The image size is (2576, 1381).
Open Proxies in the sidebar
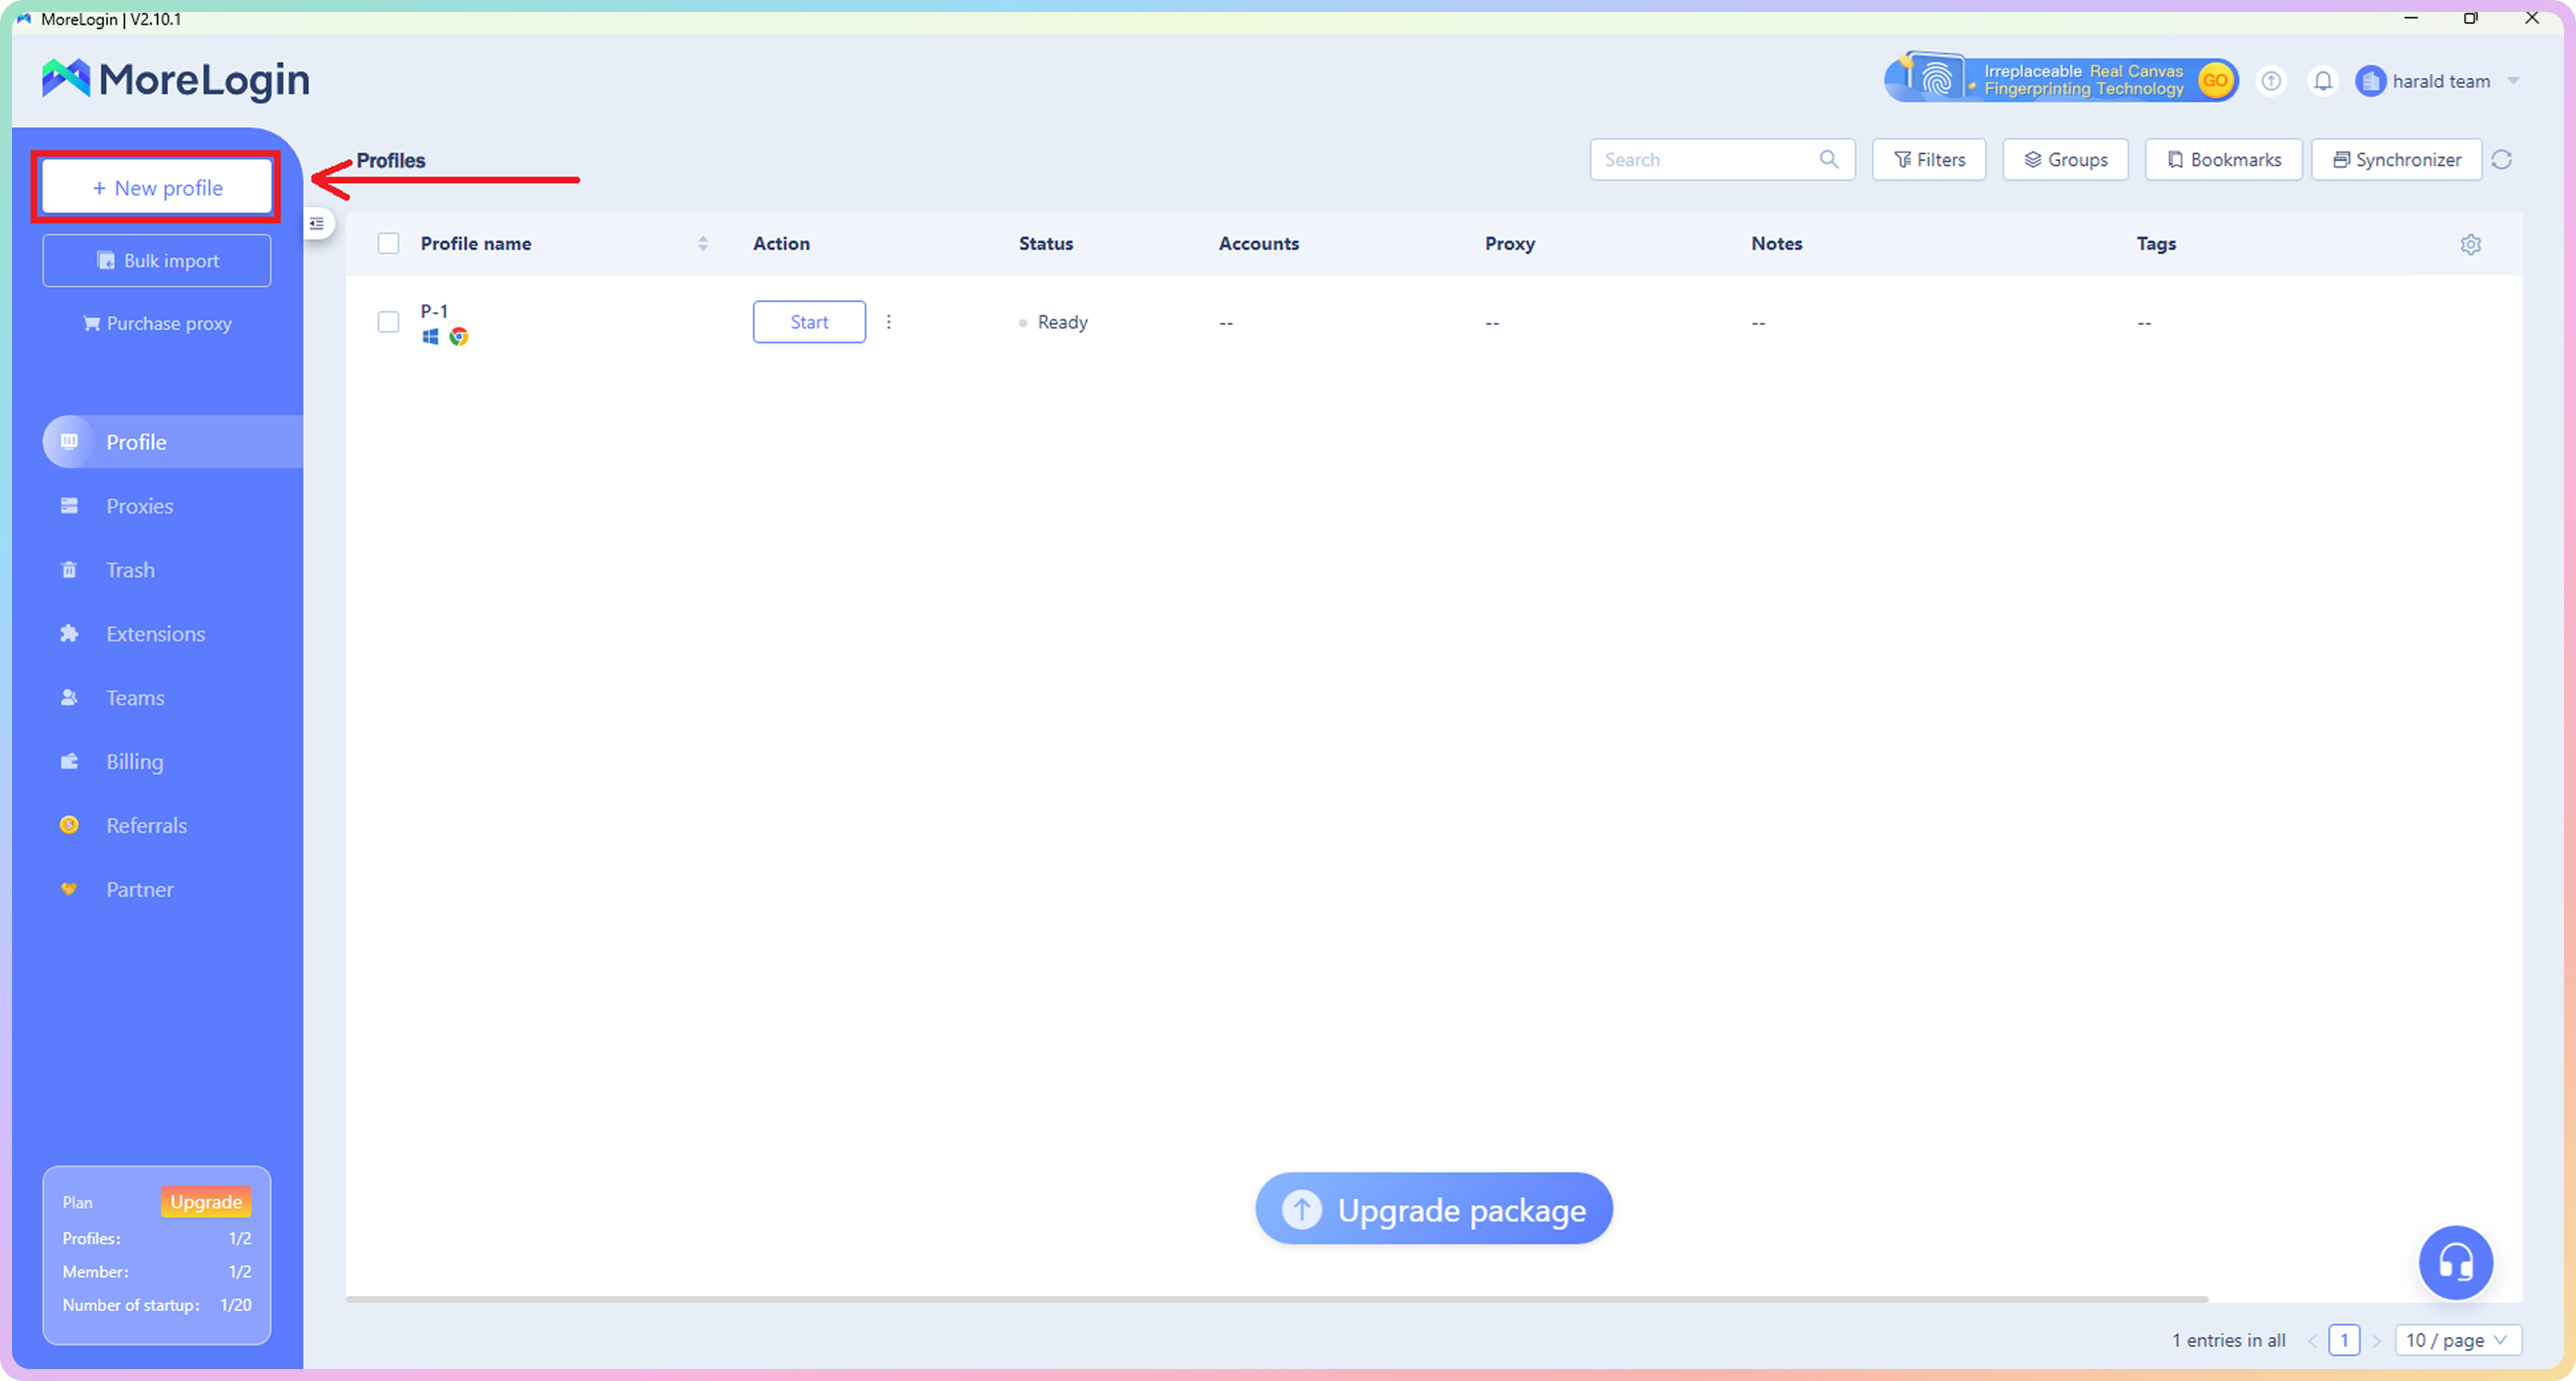pyautogui.click(x=139, y=506)
